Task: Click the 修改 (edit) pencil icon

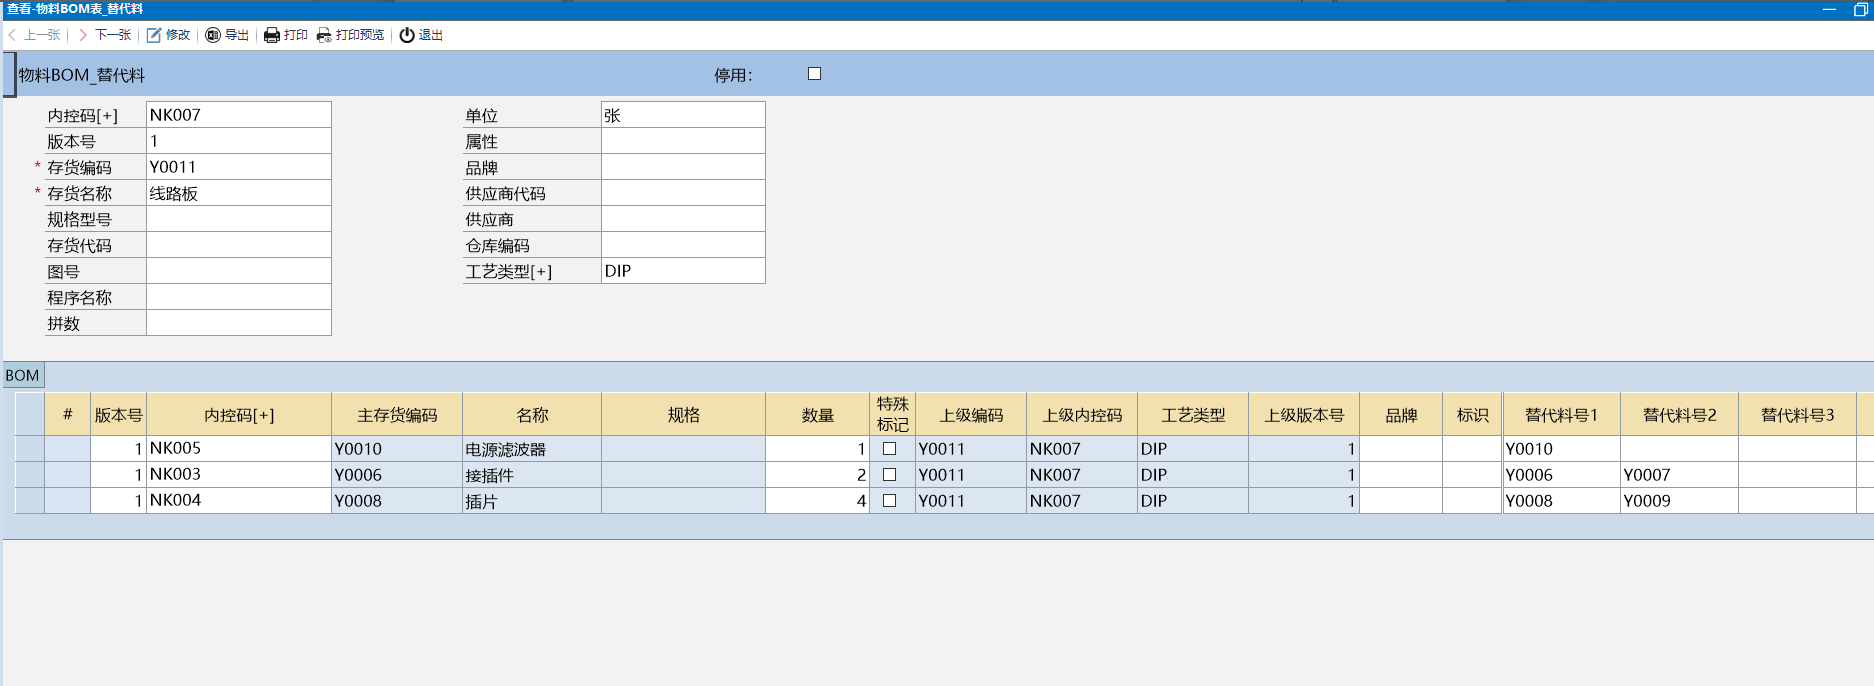Action: point(154,35)
